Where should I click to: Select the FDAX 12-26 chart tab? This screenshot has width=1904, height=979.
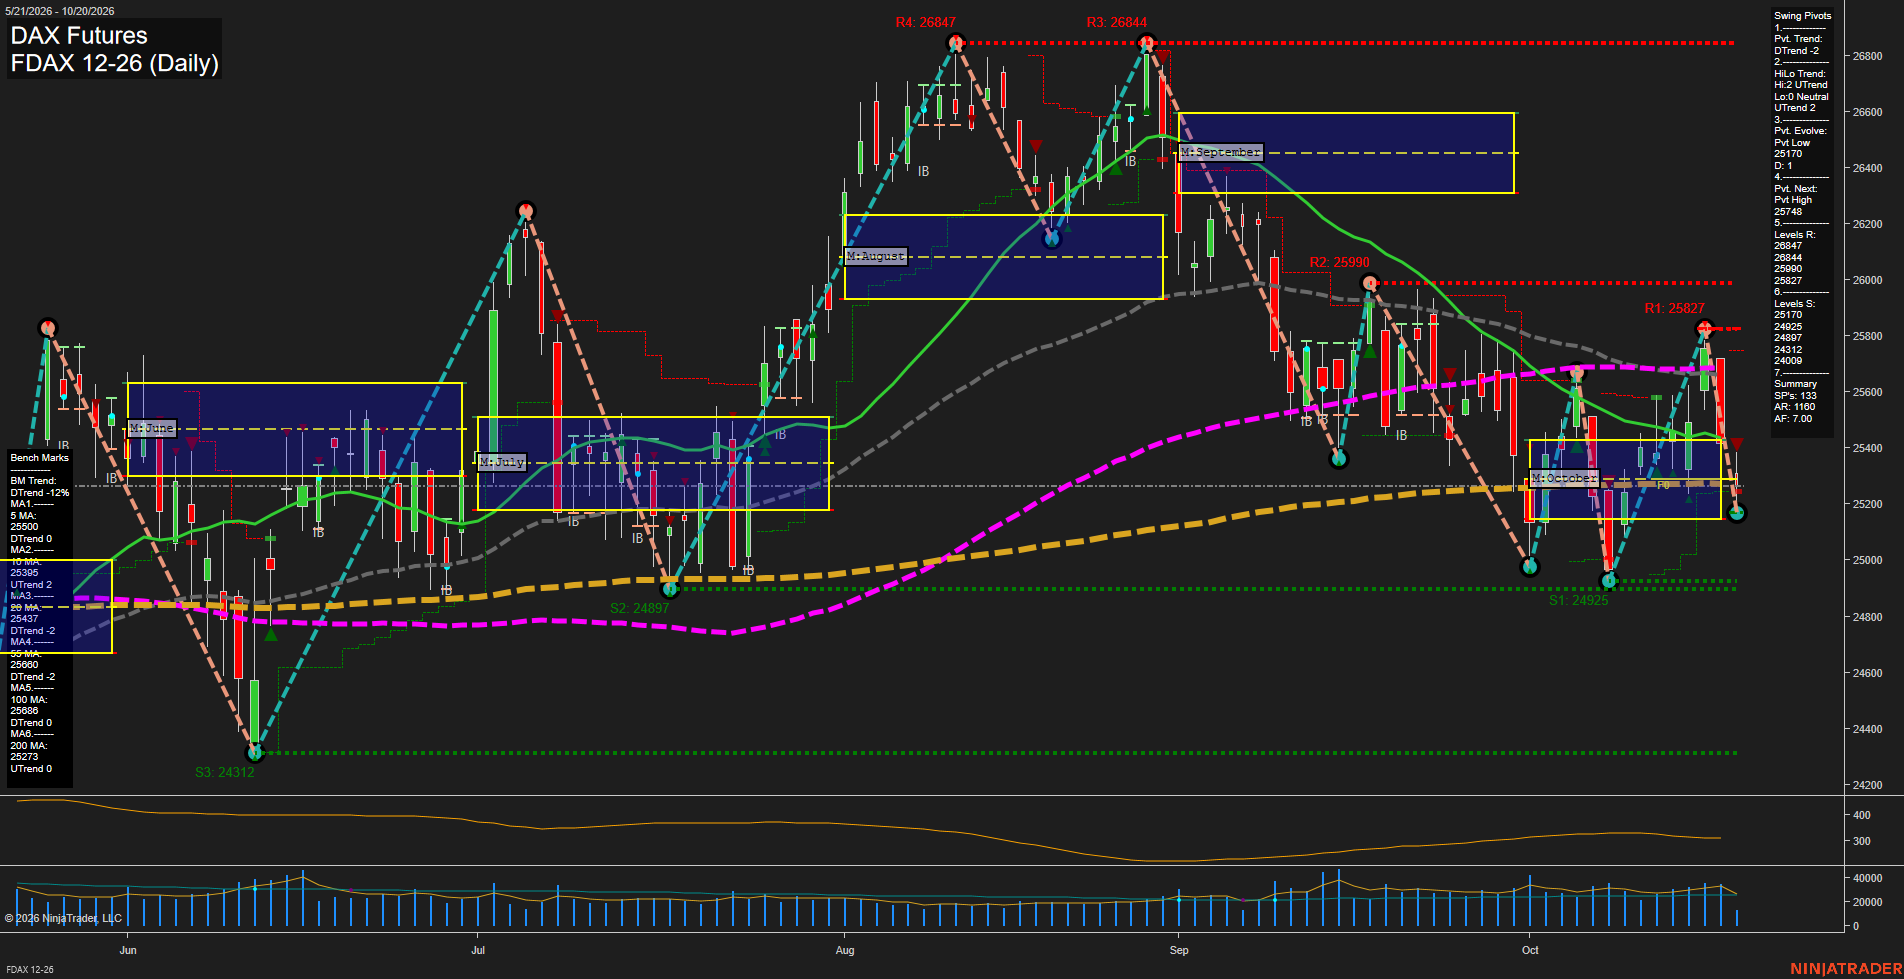(30, 969)
